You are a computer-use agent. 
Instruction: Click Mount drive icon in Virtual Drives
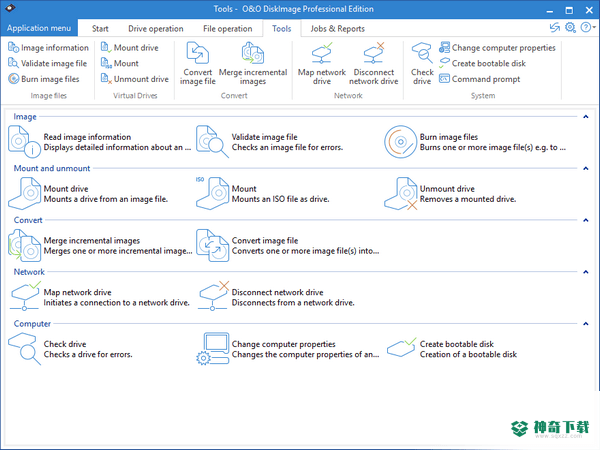coord(106,47)
